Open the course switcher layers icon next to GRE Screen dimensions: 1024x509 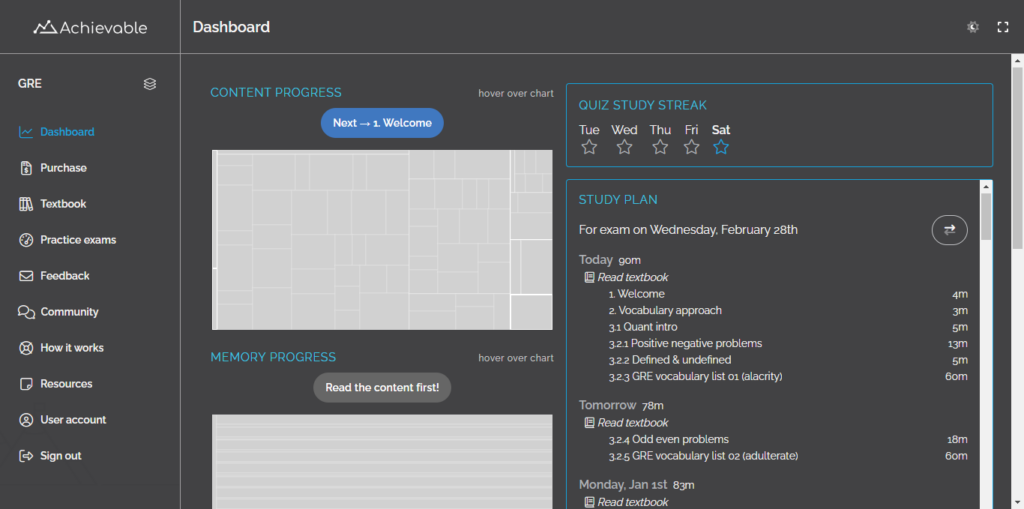(x=150, y=84)
